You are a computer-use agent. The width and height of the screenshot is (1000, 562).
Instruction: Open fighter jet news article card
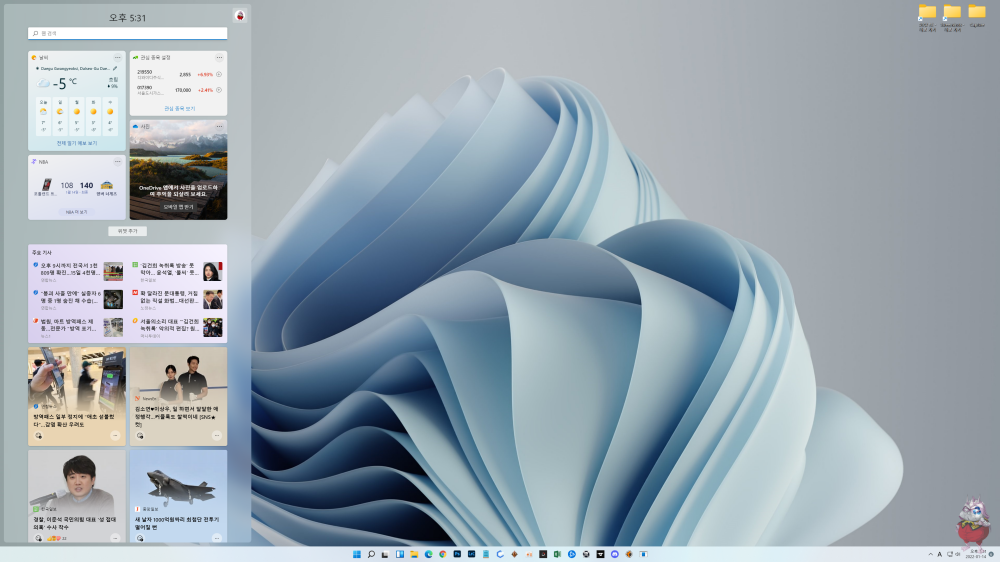[x=179, y=496]
